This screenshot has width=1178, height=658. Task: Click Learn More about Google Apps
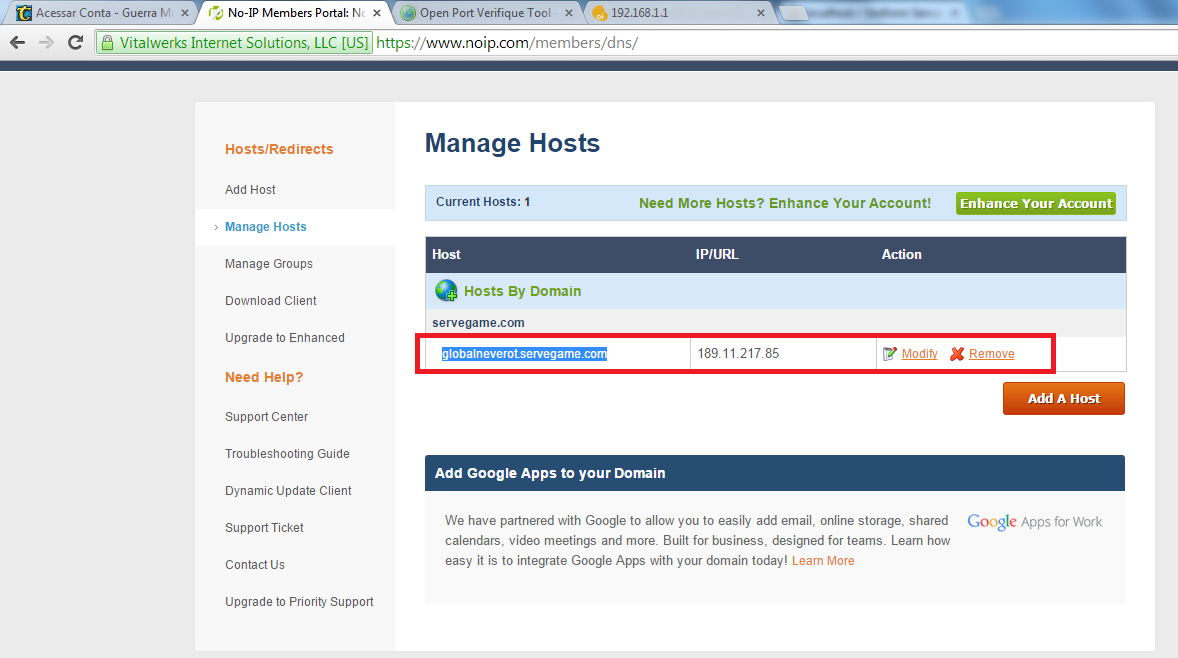click(x=823, y=561)
